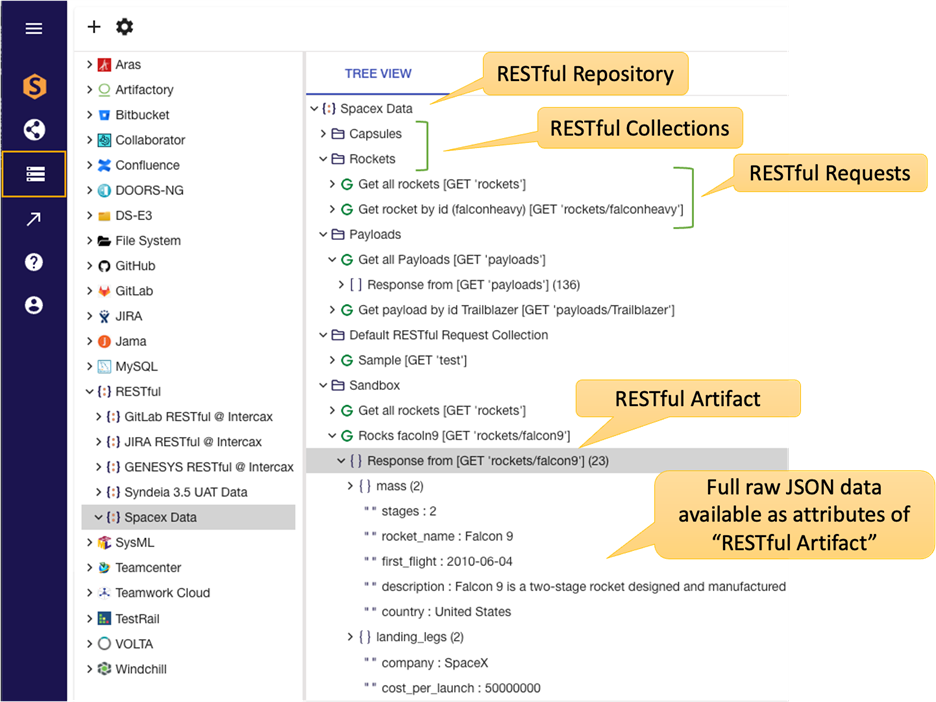Expand the Artifactory repository node
The width and height of the screenshot is (936, 702).
pos(90,90)
